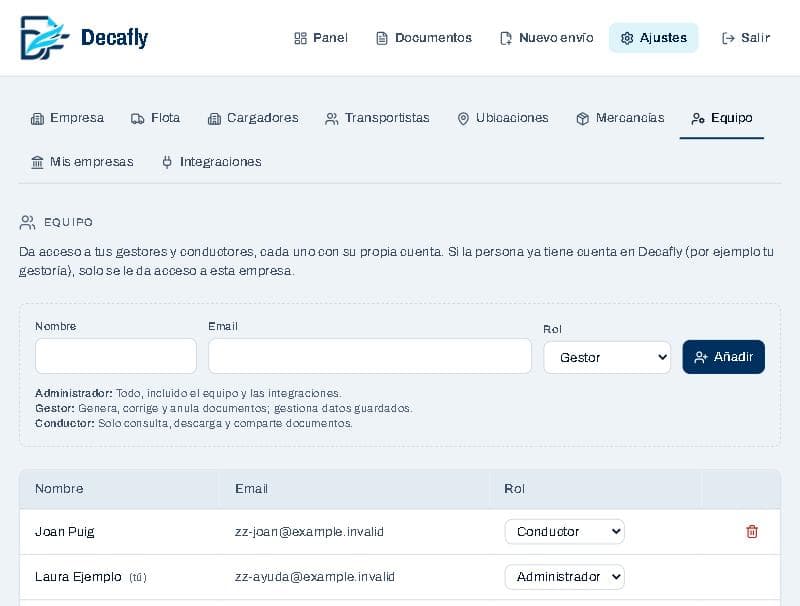Click the Integraciones plug icon

(167, 162)
